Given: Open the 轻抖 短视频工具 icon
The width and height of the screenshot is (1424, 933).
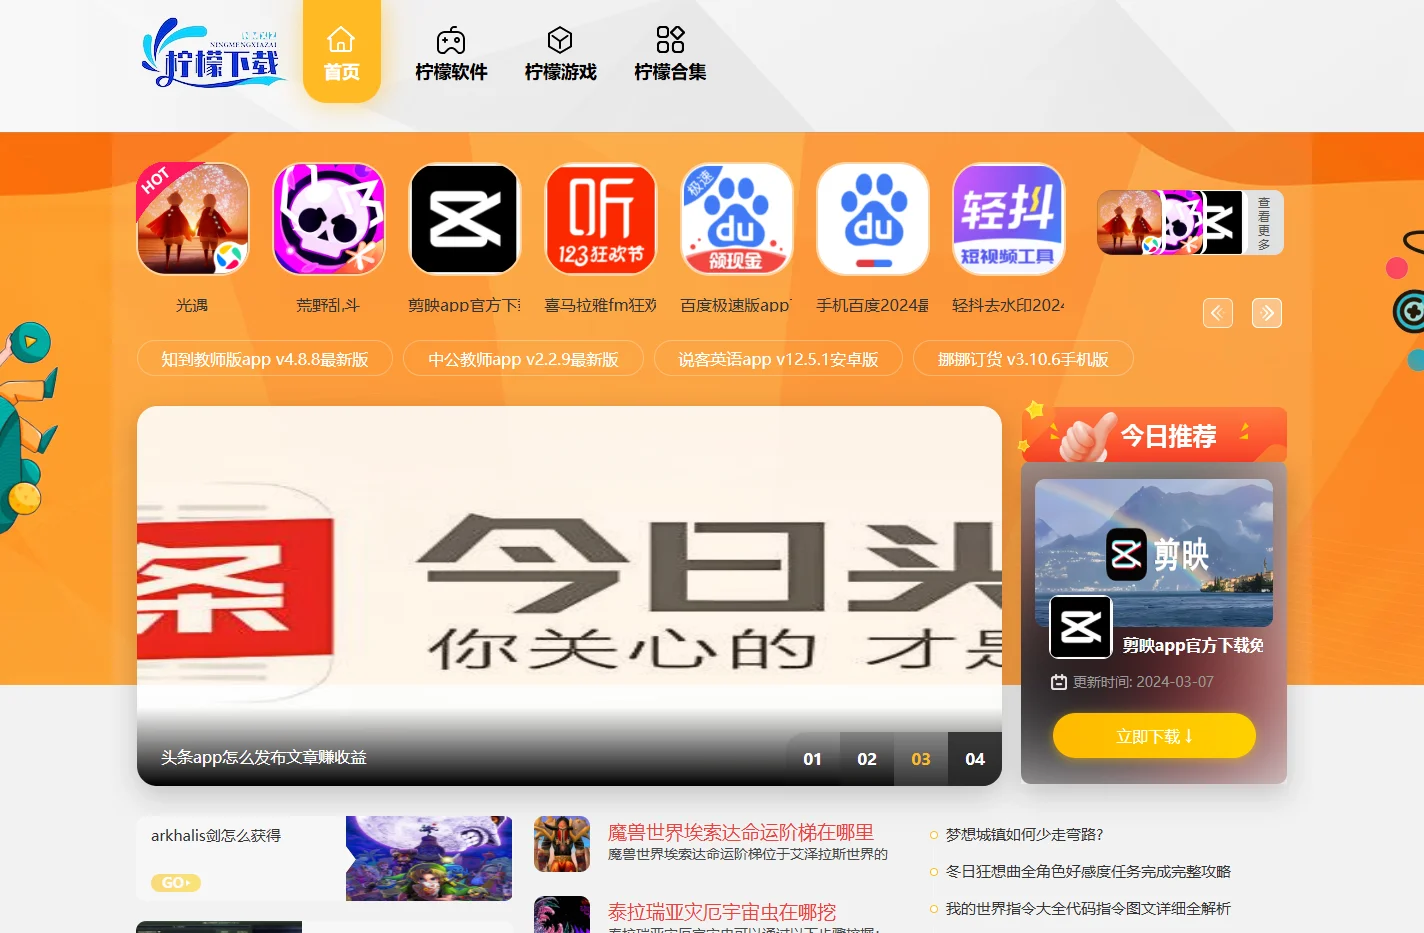Looking at the screenshot, I should coord(1009,219).
